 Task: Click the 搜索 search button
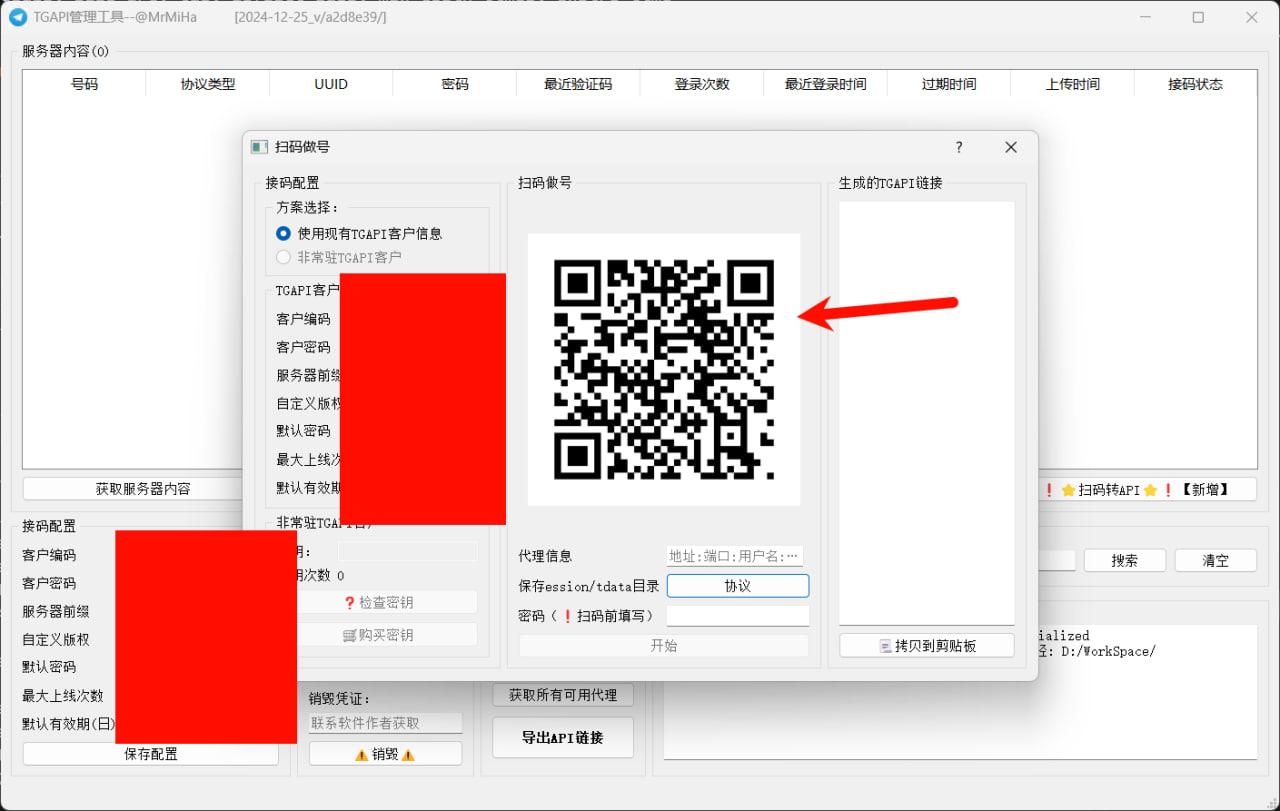coord(1124,560)
